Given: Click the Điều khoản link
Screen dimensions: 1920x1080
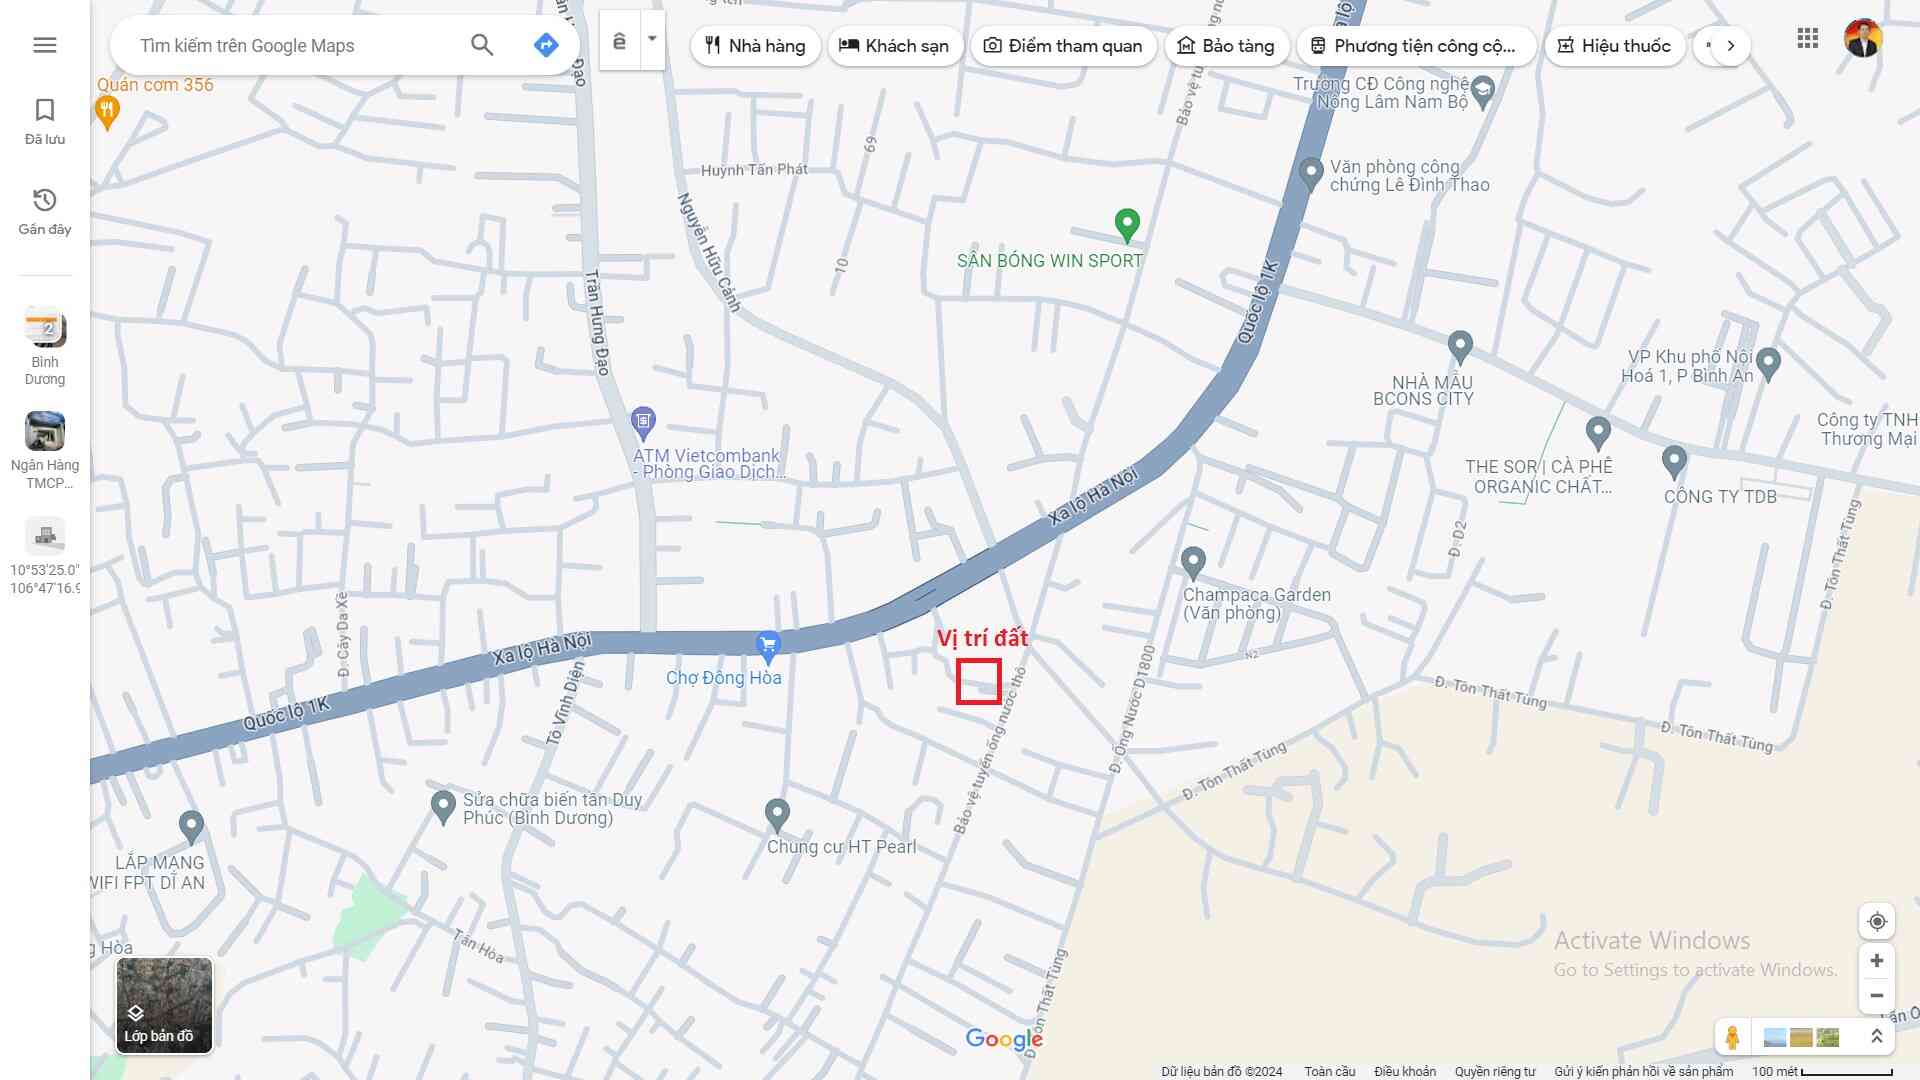Looking at the screenshot, I should click(1404, 1071).
